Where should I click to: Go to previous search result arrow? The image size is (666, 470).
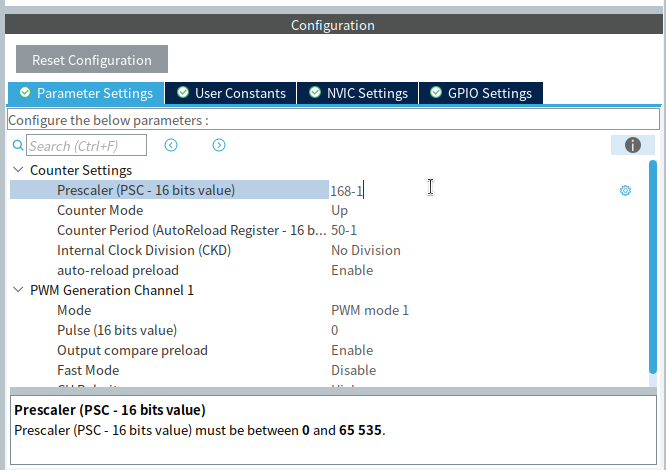171,145
